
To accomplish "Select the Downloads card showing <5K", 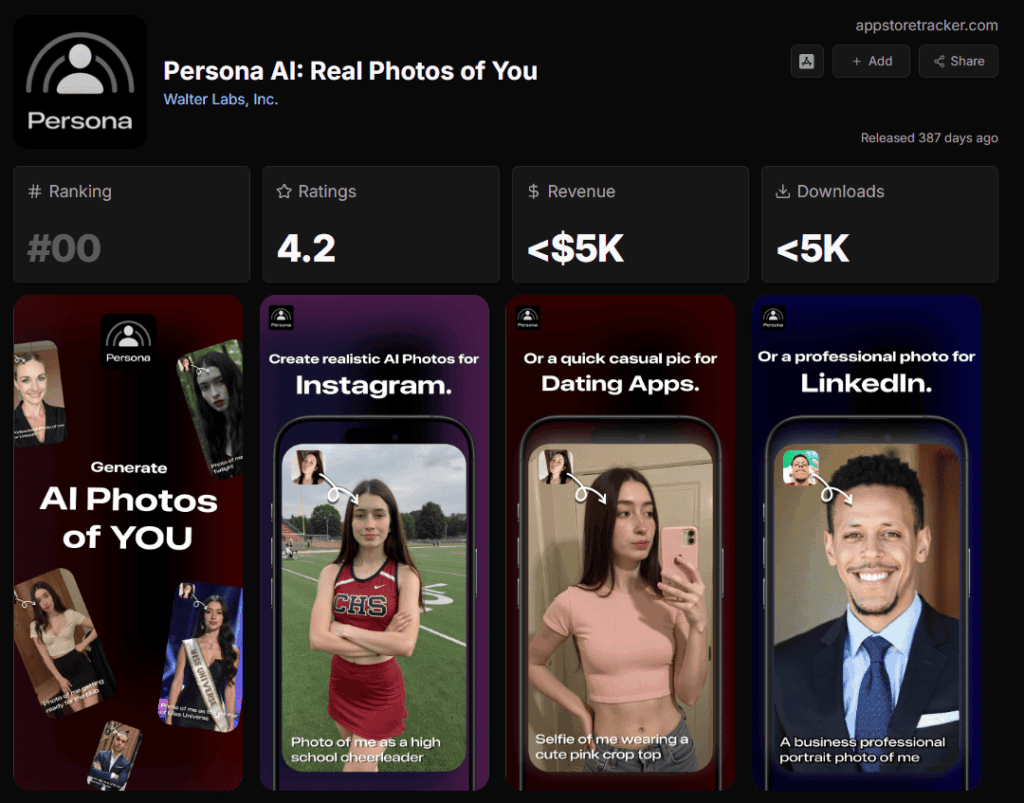I will (880, 224).
